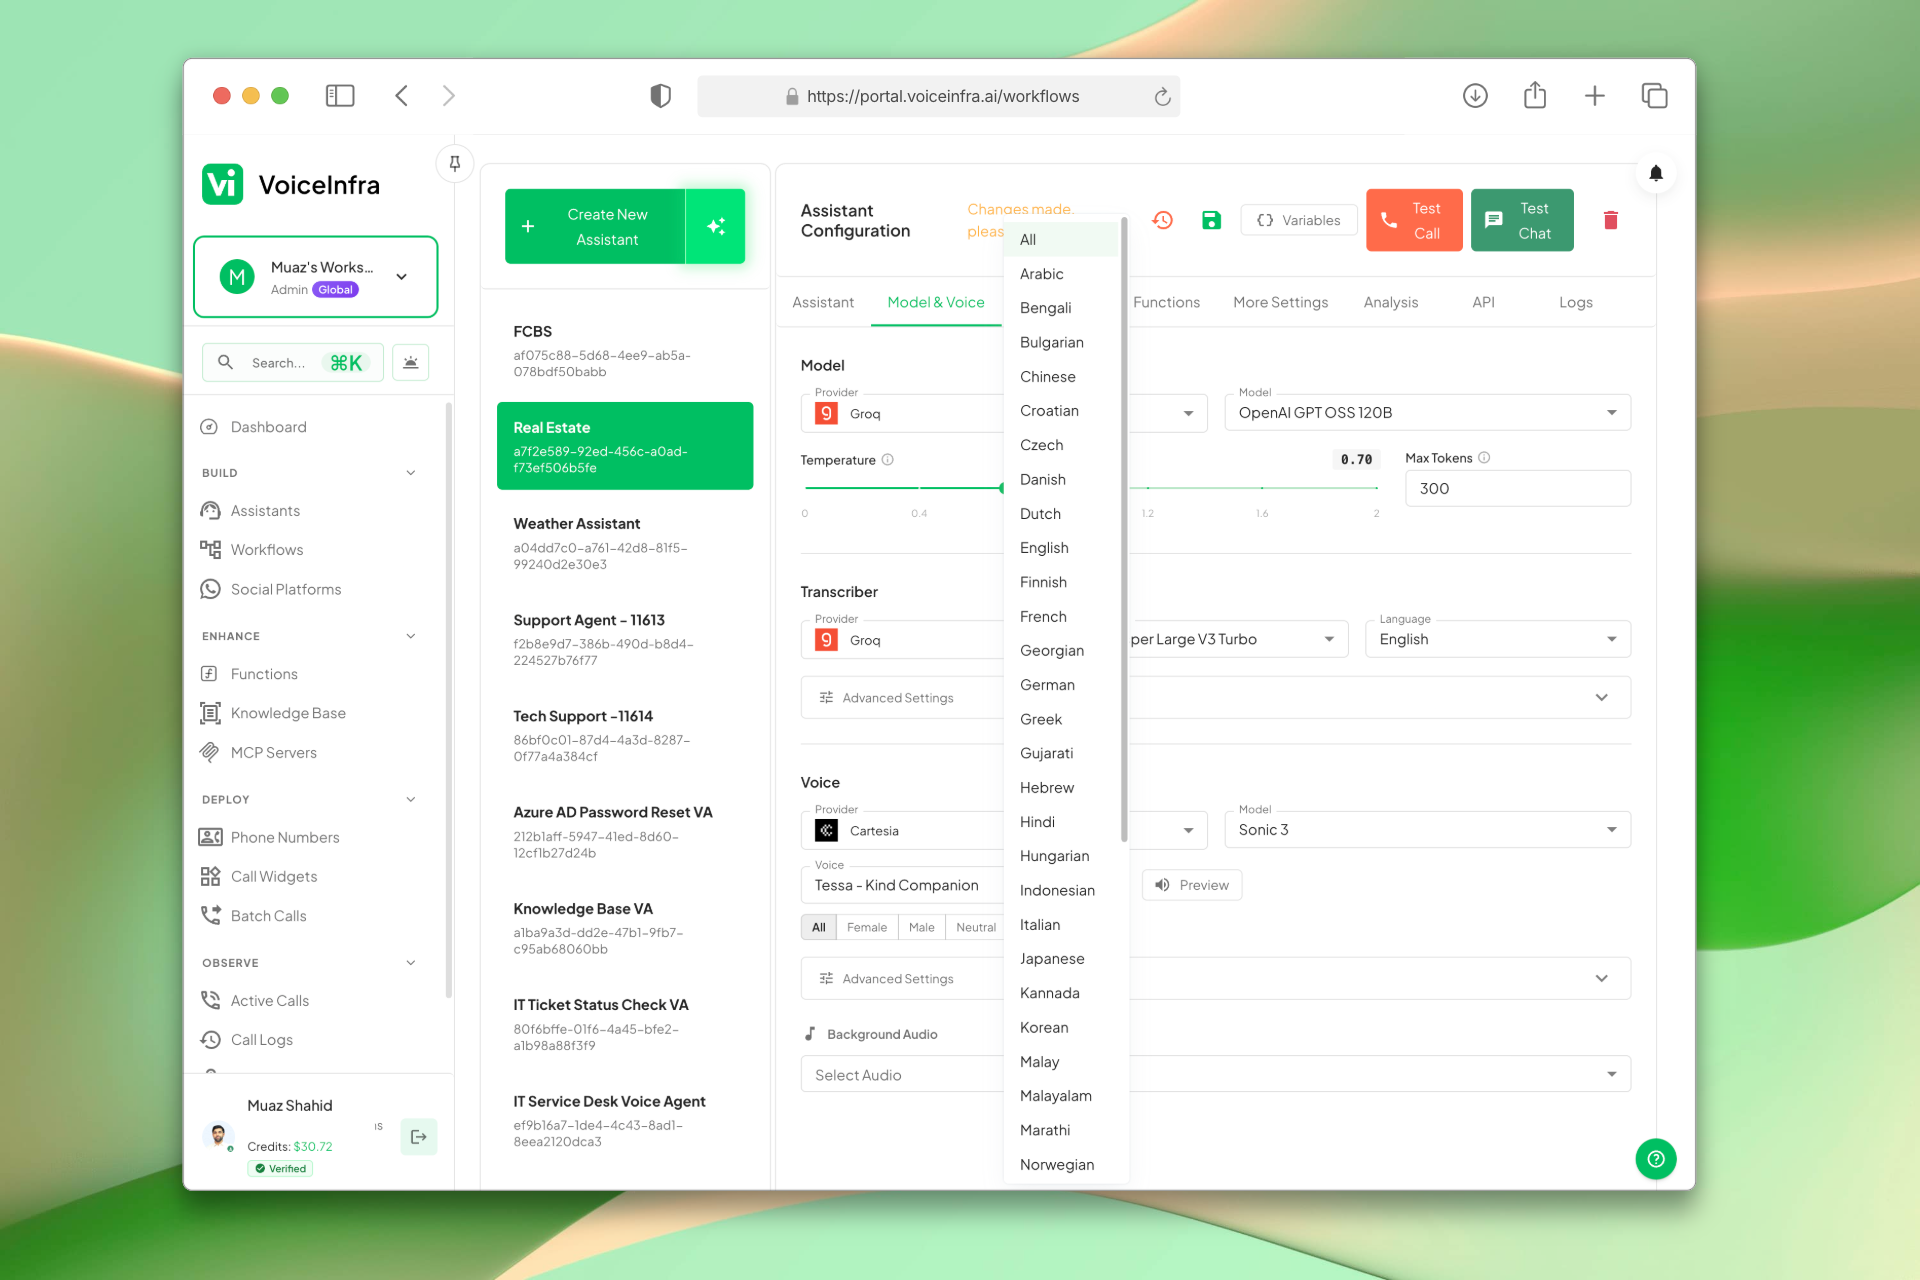Viewport: 1920px width, 1280px height.
Task: Switch to the Model & Voice tab
Action: click(x=936, y=303)
